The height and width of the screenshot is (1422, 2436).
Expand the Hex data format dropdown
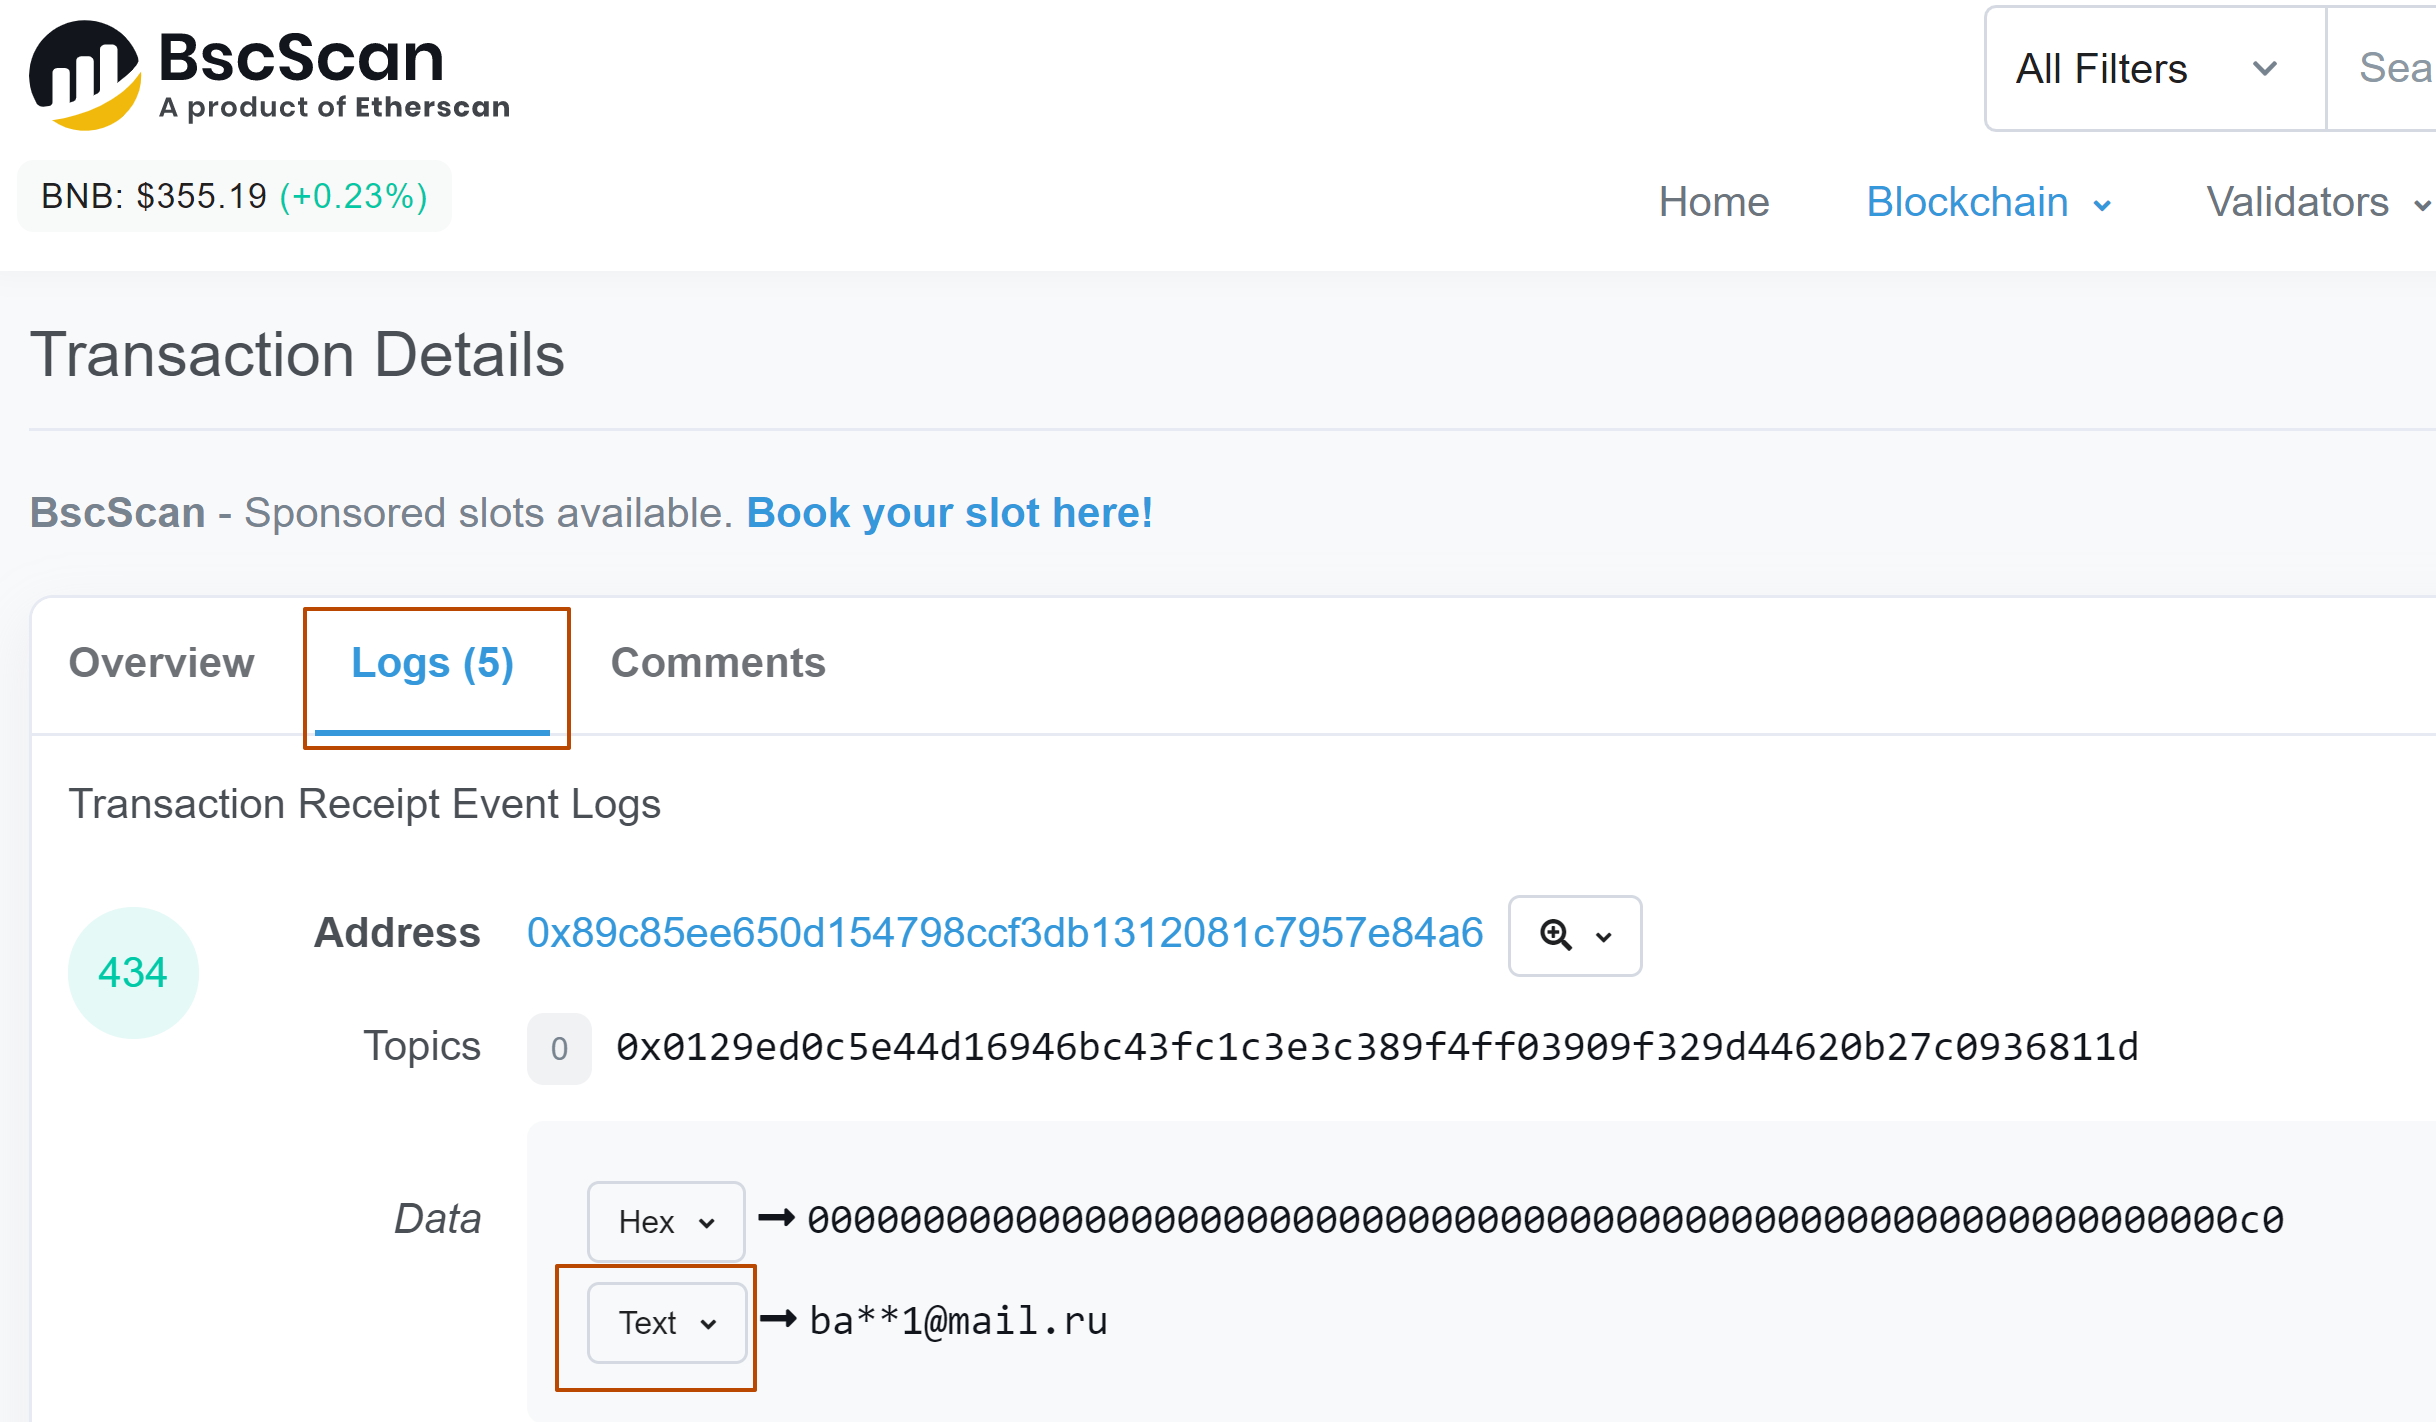(x=666, y=1221)
